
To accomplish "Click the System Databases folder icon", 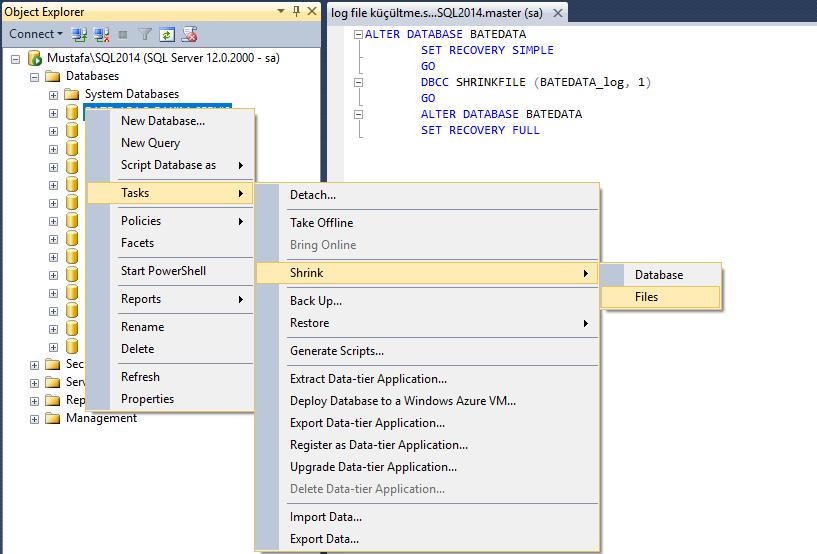I will 71,94.
